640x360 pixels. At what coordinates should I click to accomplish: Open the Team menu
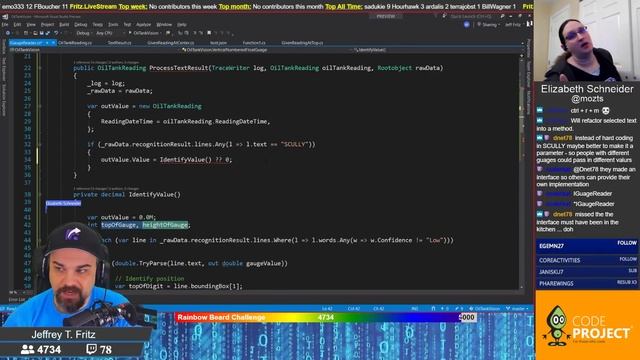pos(98,25)
